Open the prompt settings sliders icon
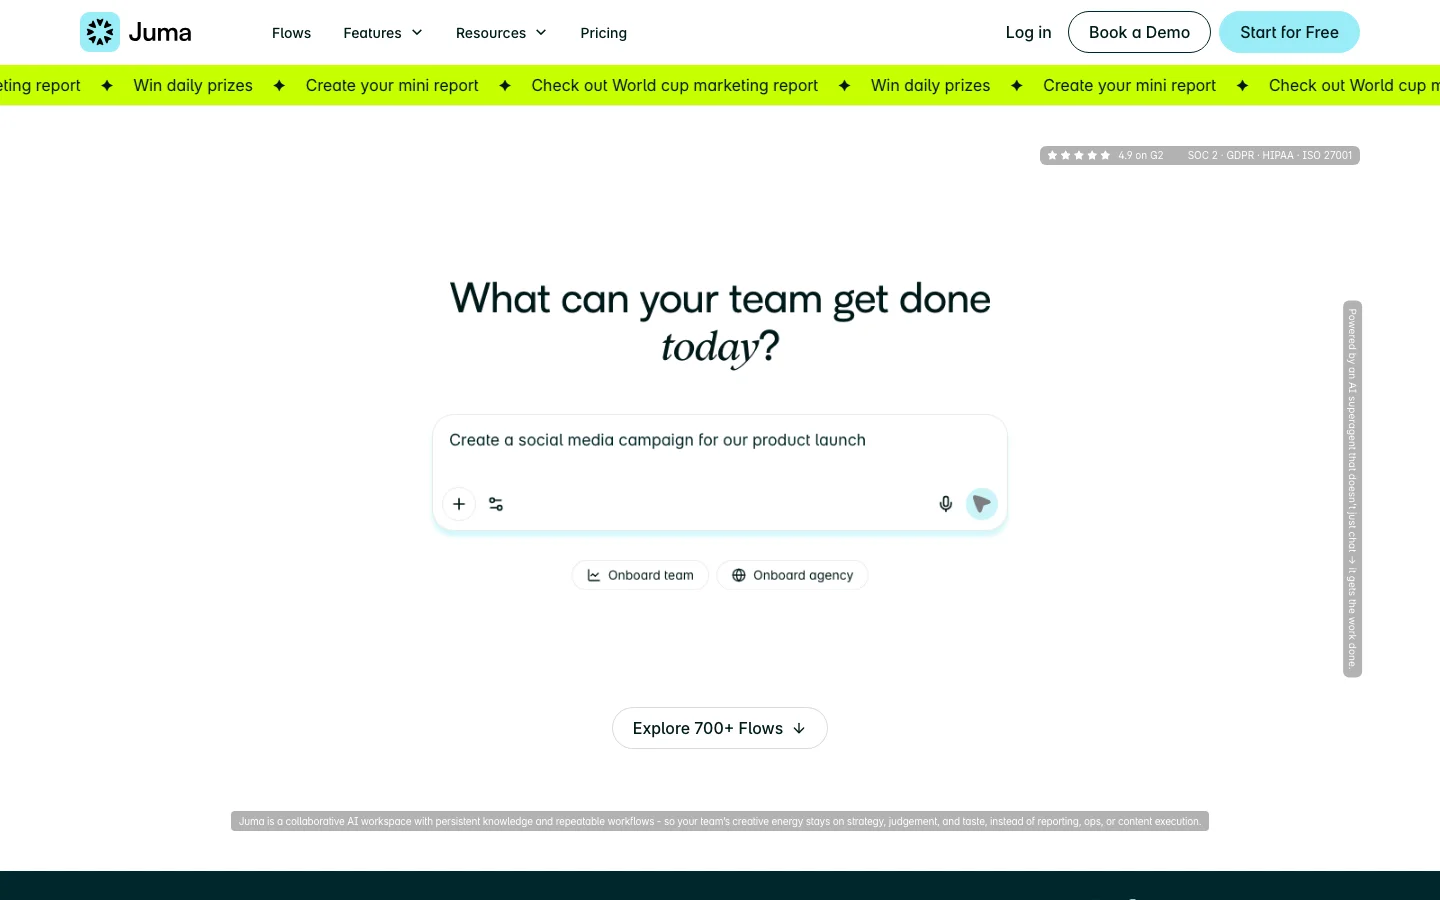 point(496,504)
